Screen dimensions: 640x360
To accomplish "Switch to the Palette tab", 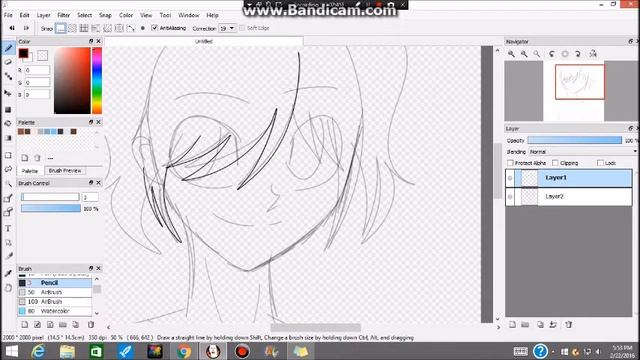I will coord(29,171).
